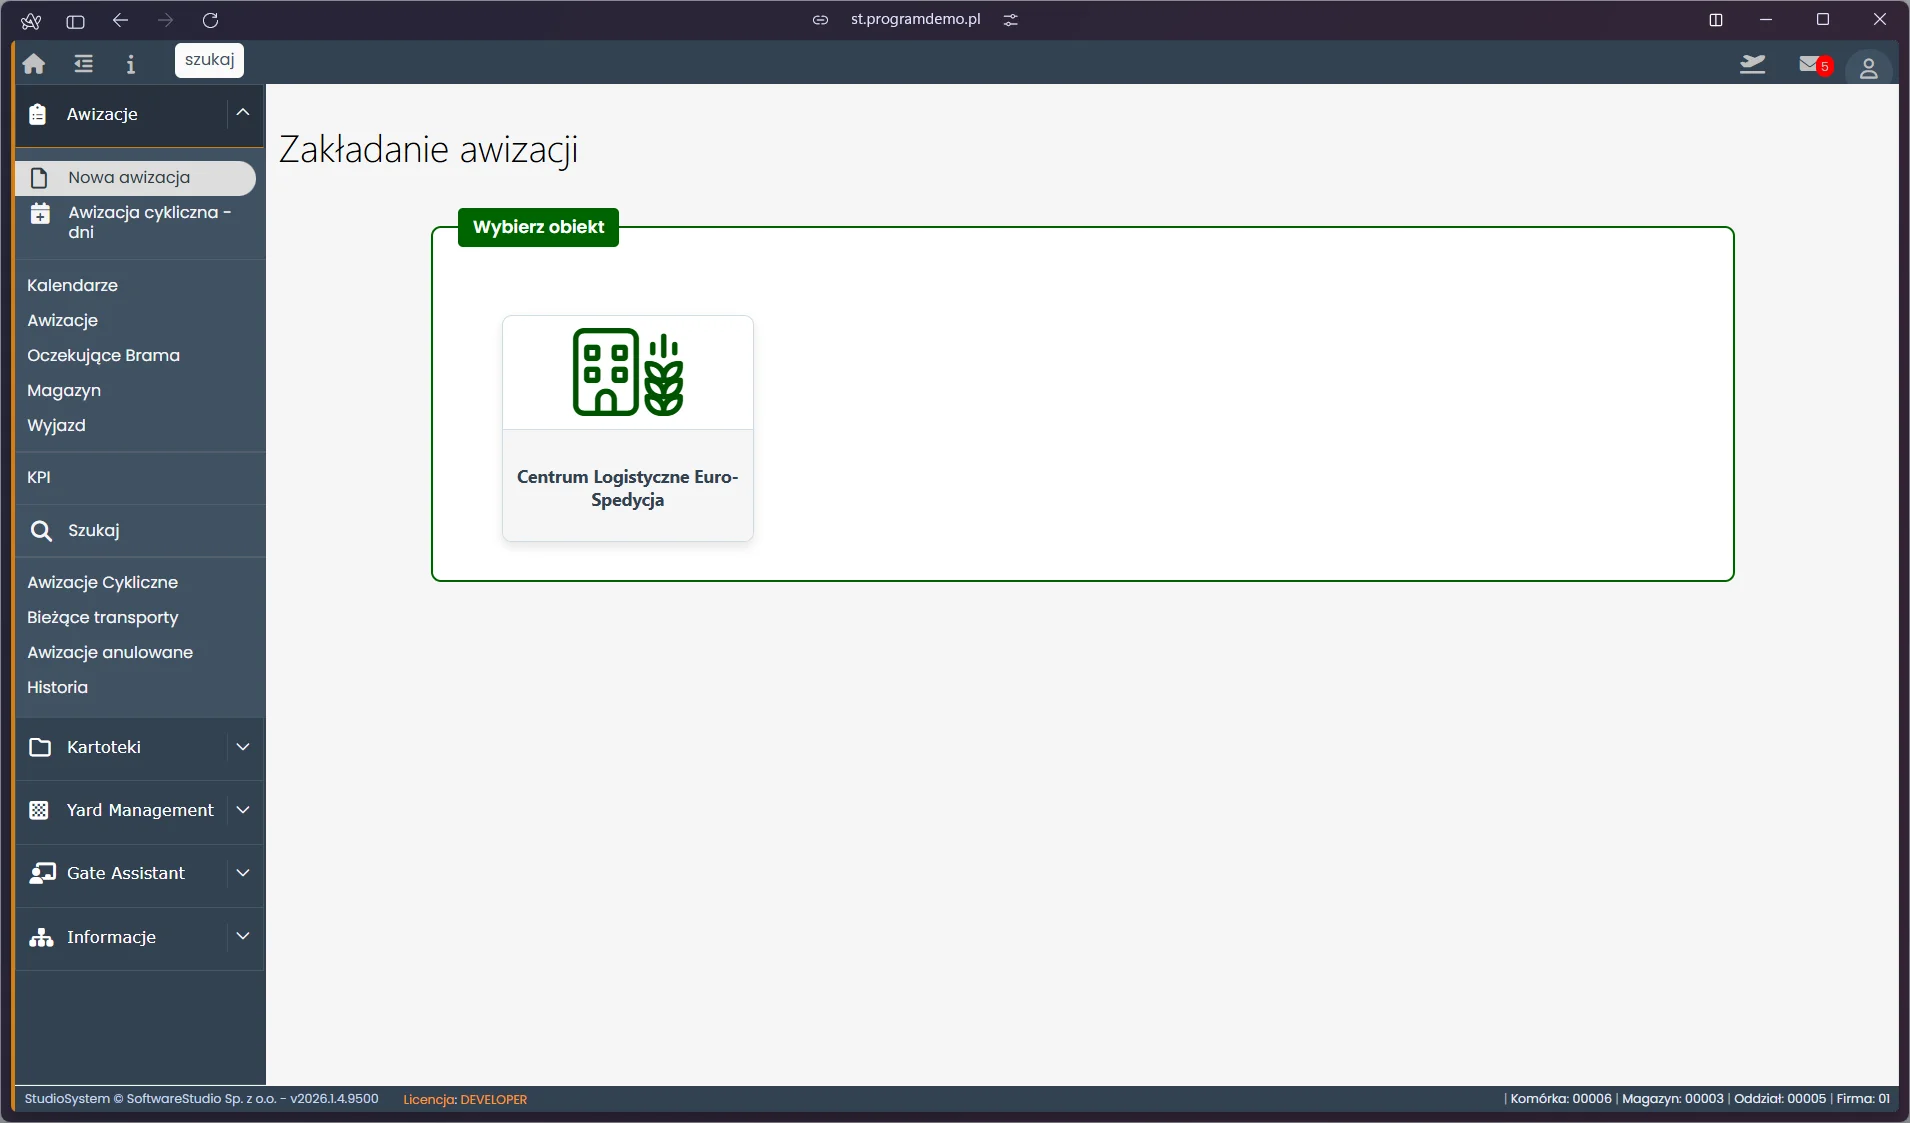The width and height of the screenshot is (1910, 1123).
Task: Open Bieżące transporty
Action: click(x=102, y=617)
